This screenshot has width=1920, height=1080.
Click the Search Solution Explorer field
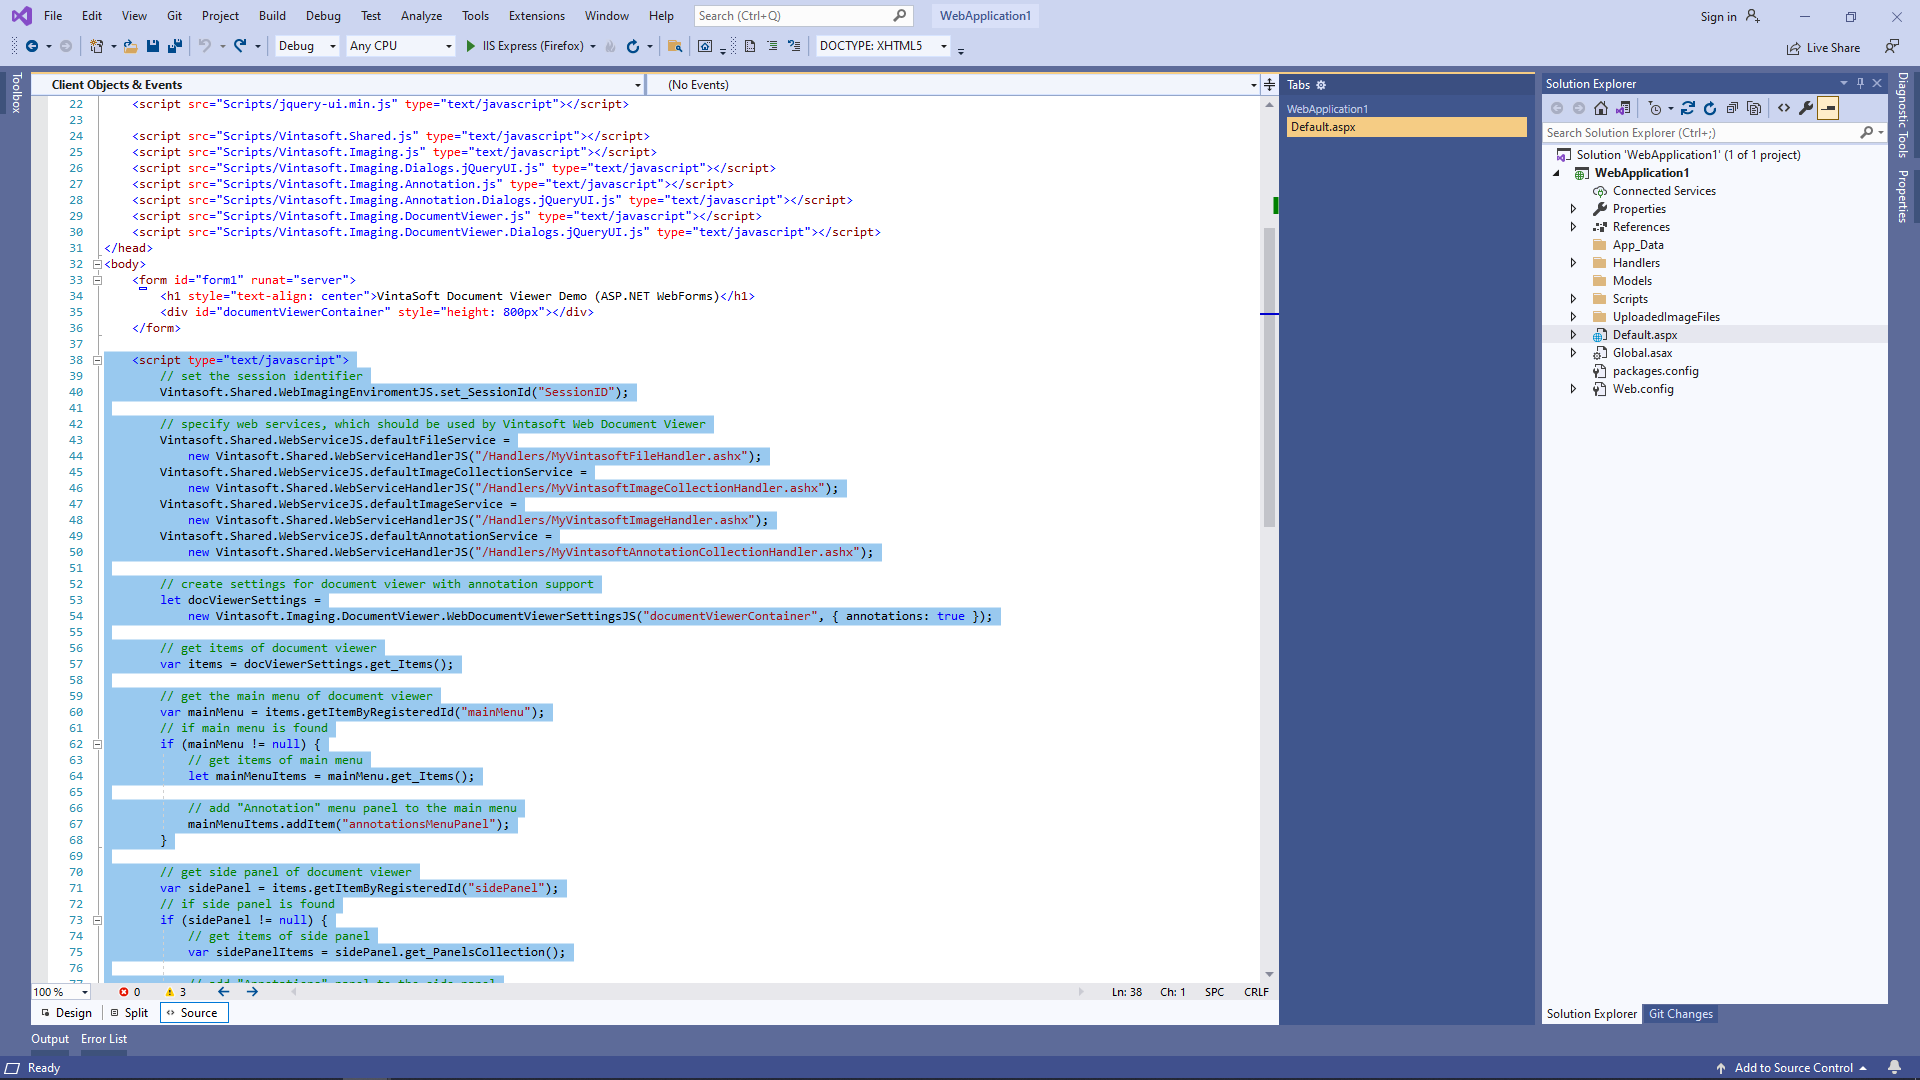coord(1700,132)
